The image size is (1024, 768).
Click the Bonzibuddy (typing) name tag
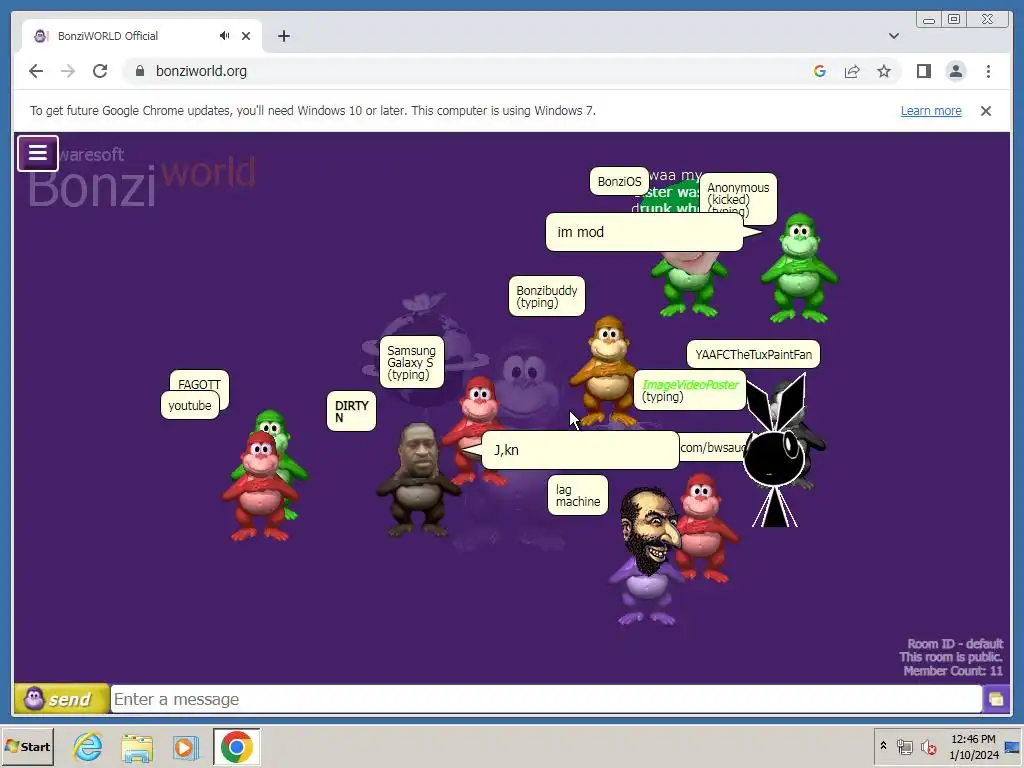pyautogui.click(x=547, y=296)
